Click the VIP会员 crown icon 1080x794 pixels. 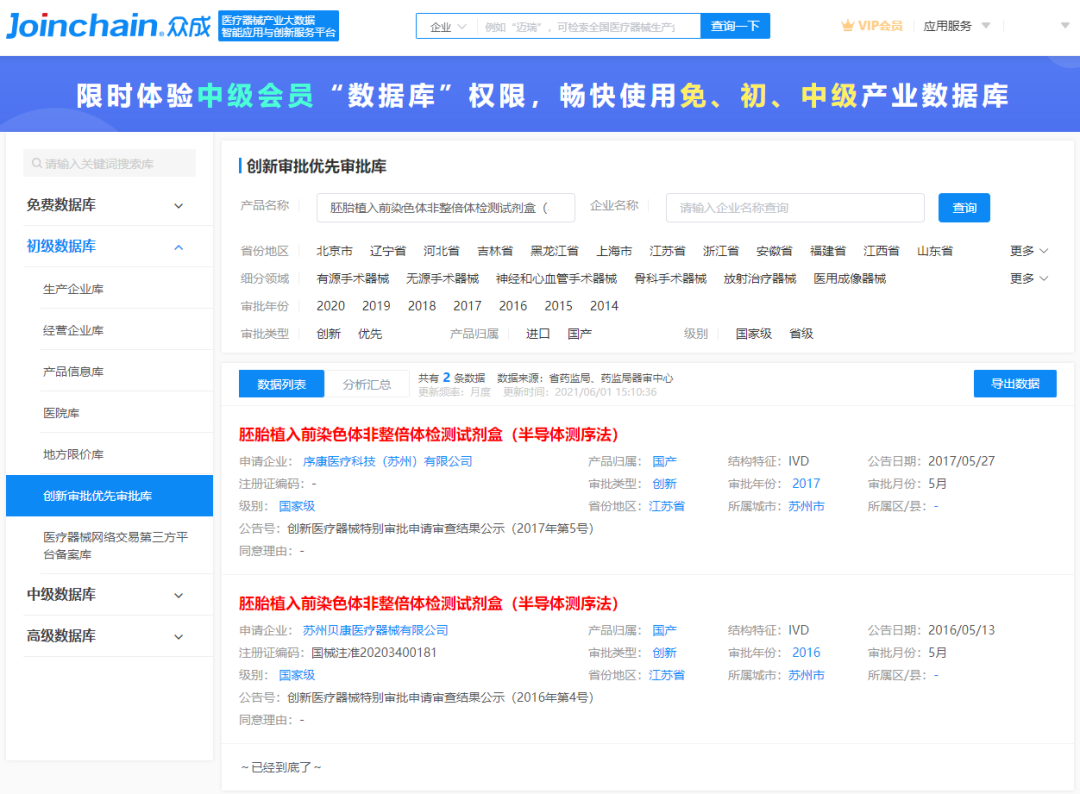click(848, 26)
